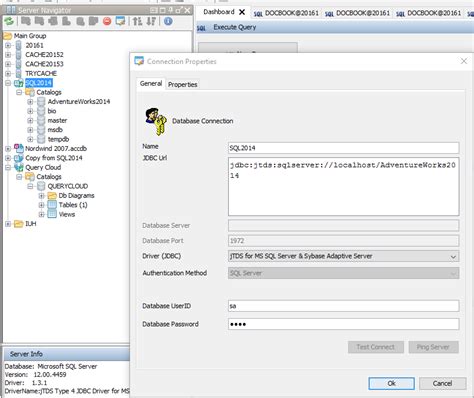
Task: Switch to the Properties tab
Action: (182, 85)
